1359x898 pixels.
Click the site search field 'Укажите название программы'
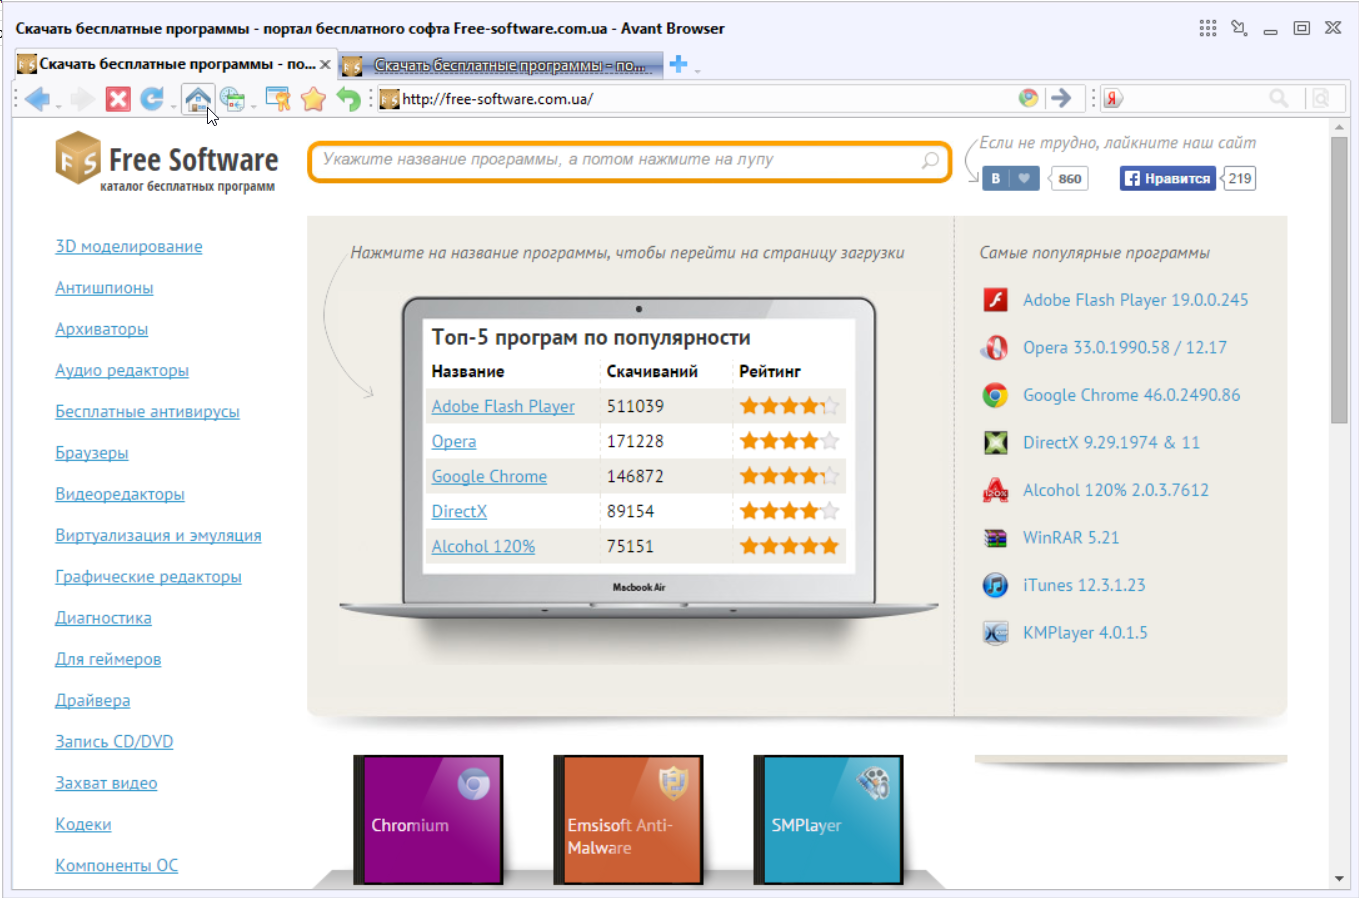click(629, 161)
